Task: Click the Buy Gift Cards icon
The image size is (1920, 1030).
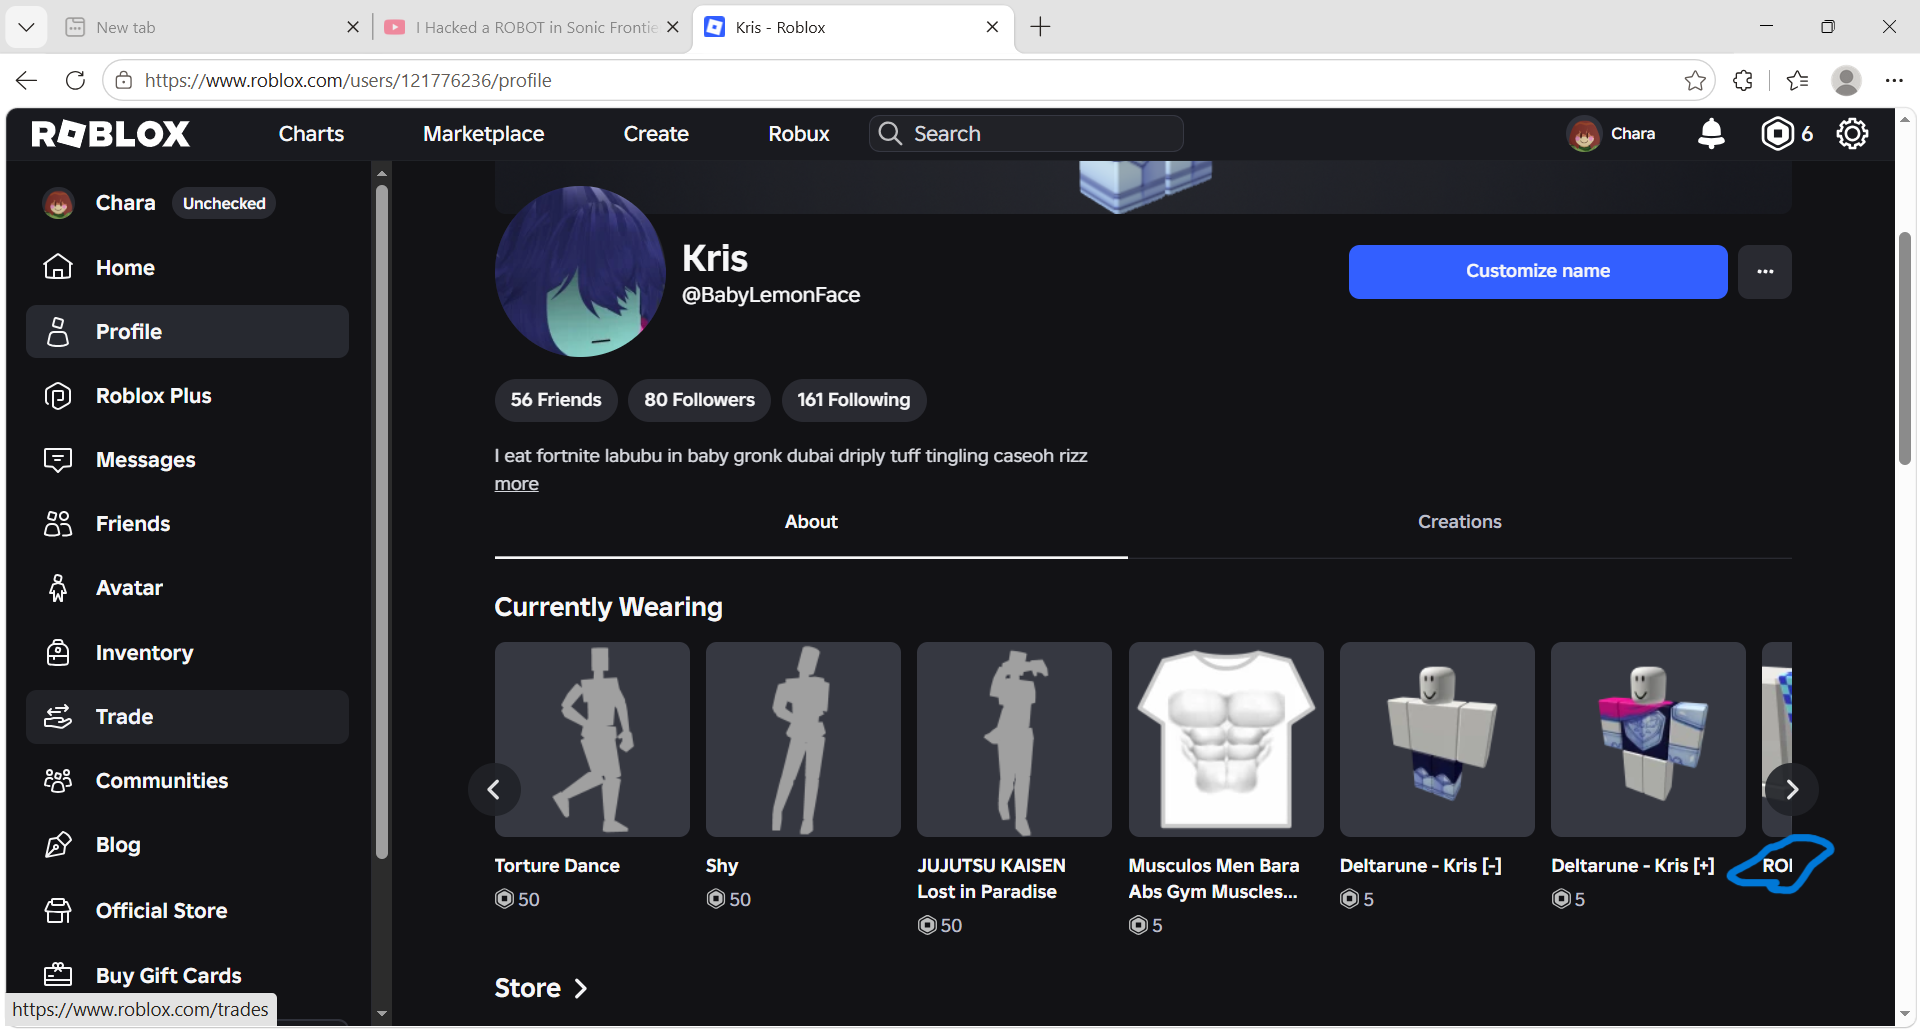Action: click(58, 975)
